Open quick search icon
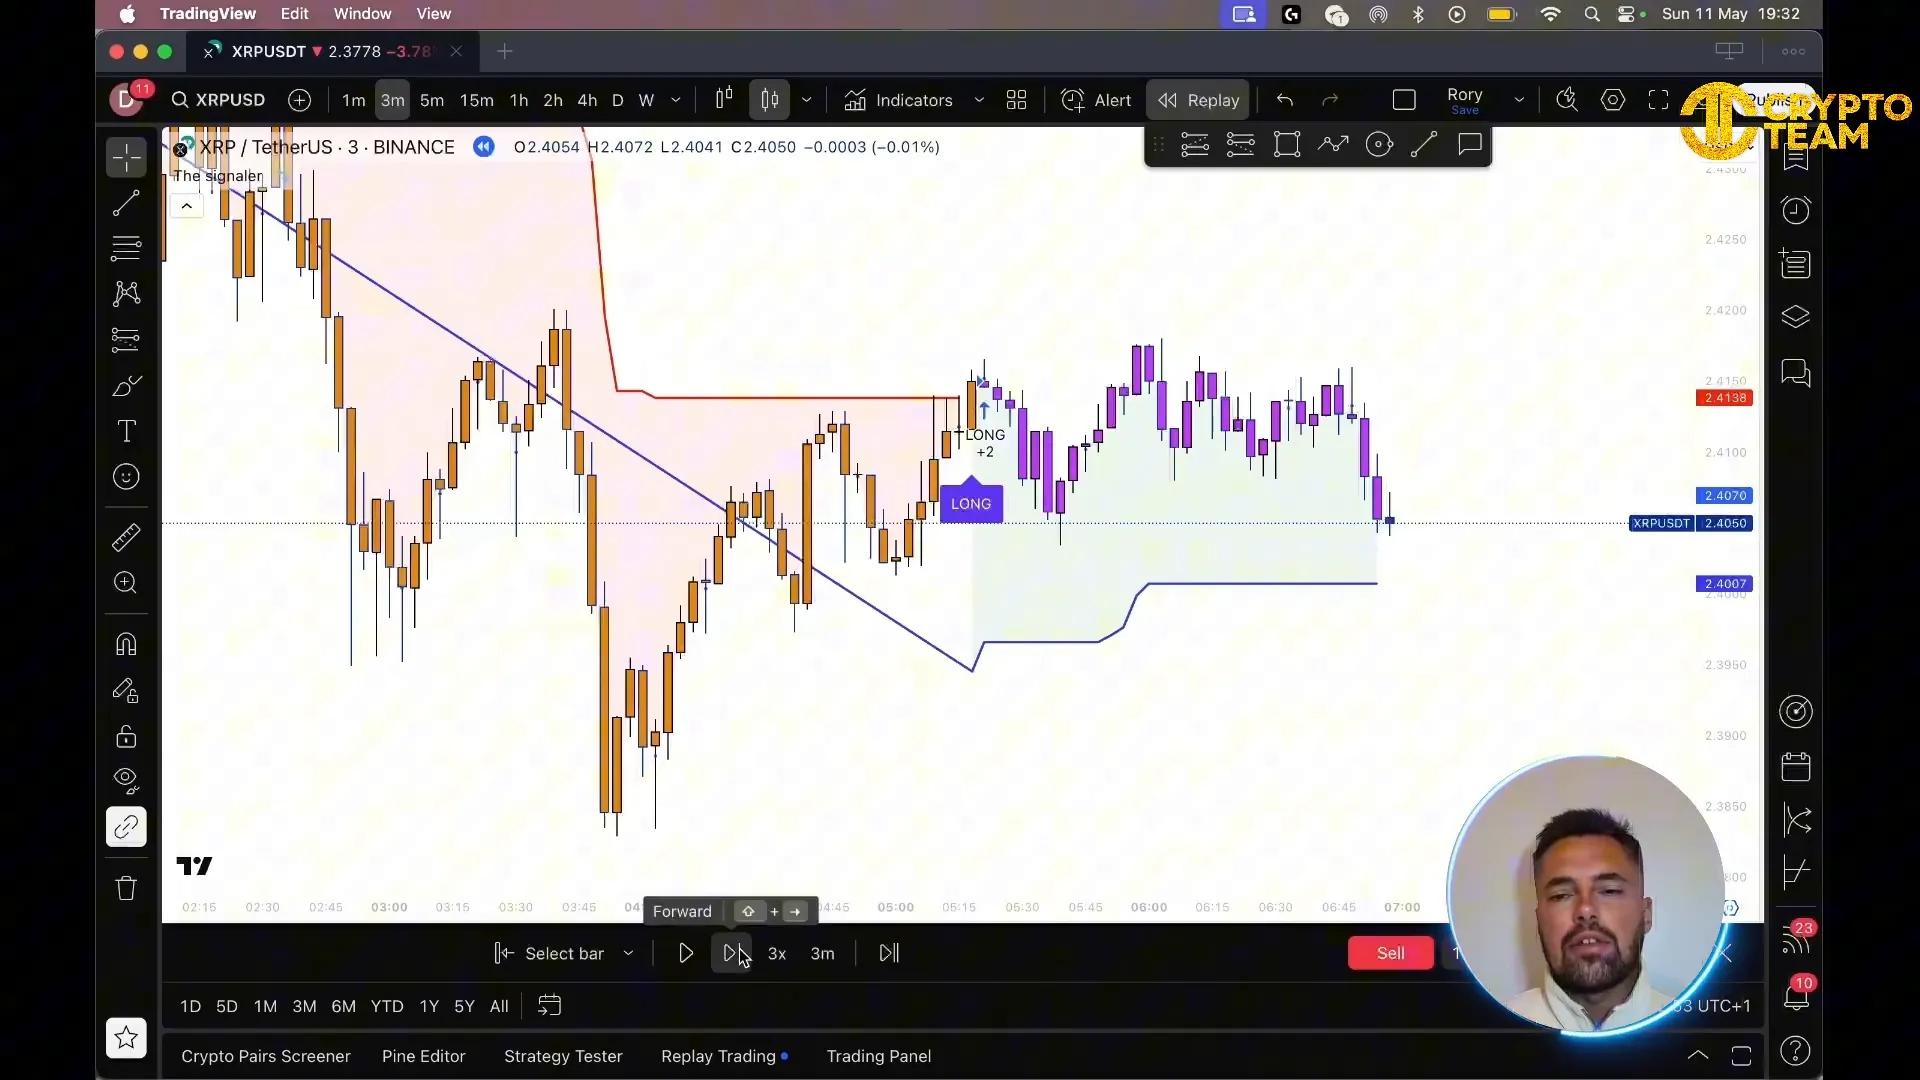 pos(1567,100)
